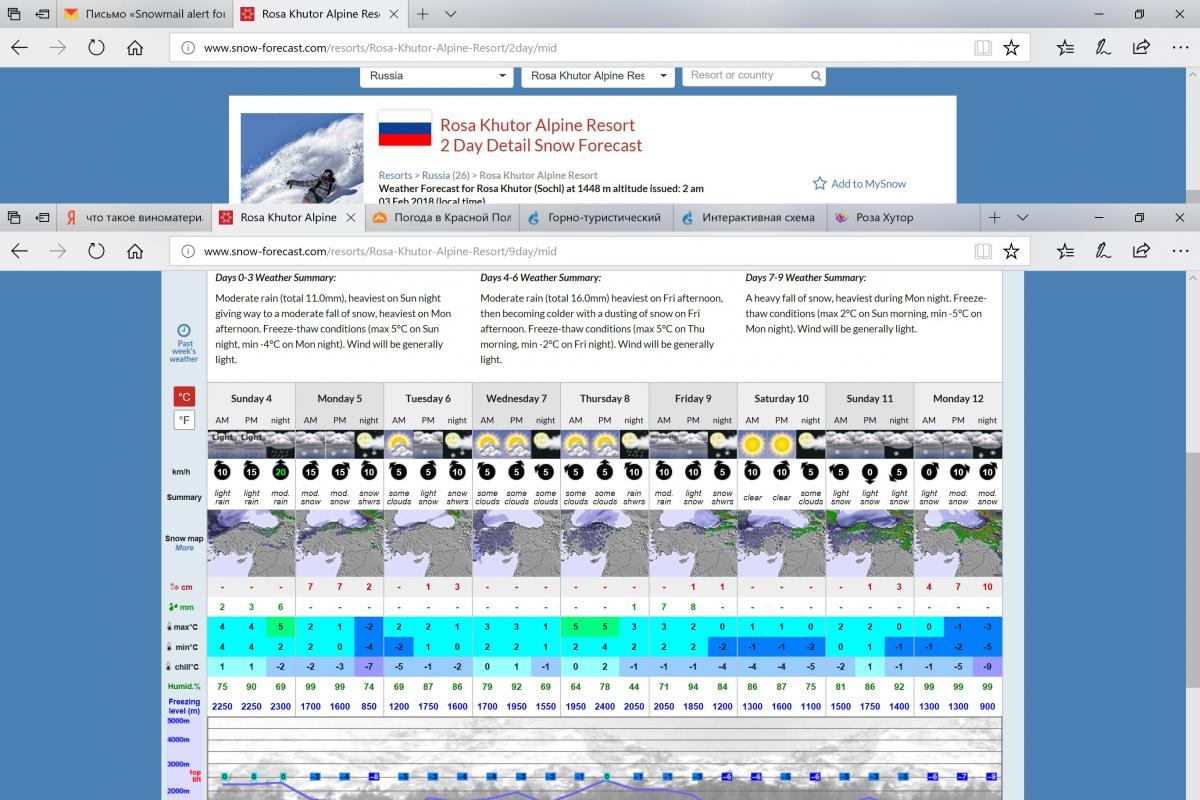The height and width of the screenshot is (800, 1200).
Task: Click freezing level value 2400
Action: coord(604,706)
